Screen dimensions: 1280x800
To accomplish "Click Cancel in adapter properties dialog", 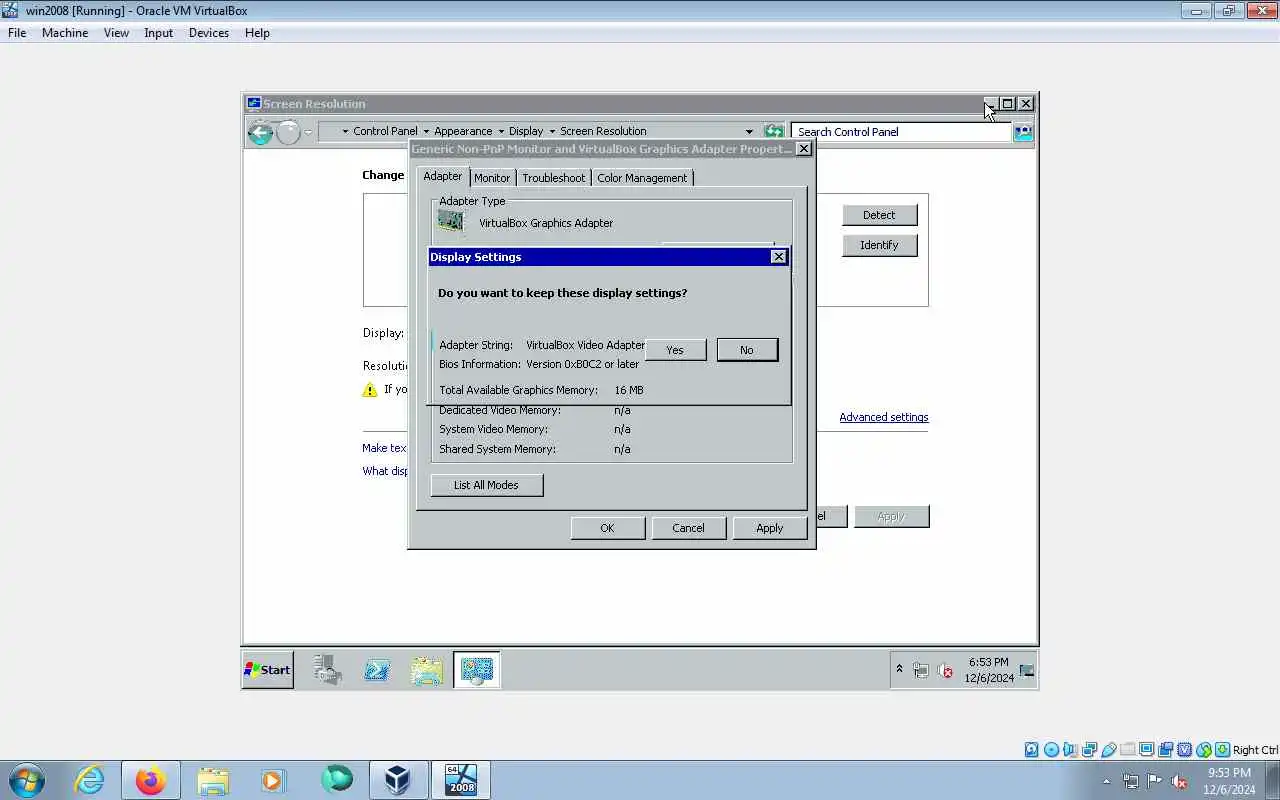I will (x=688, y=528).
